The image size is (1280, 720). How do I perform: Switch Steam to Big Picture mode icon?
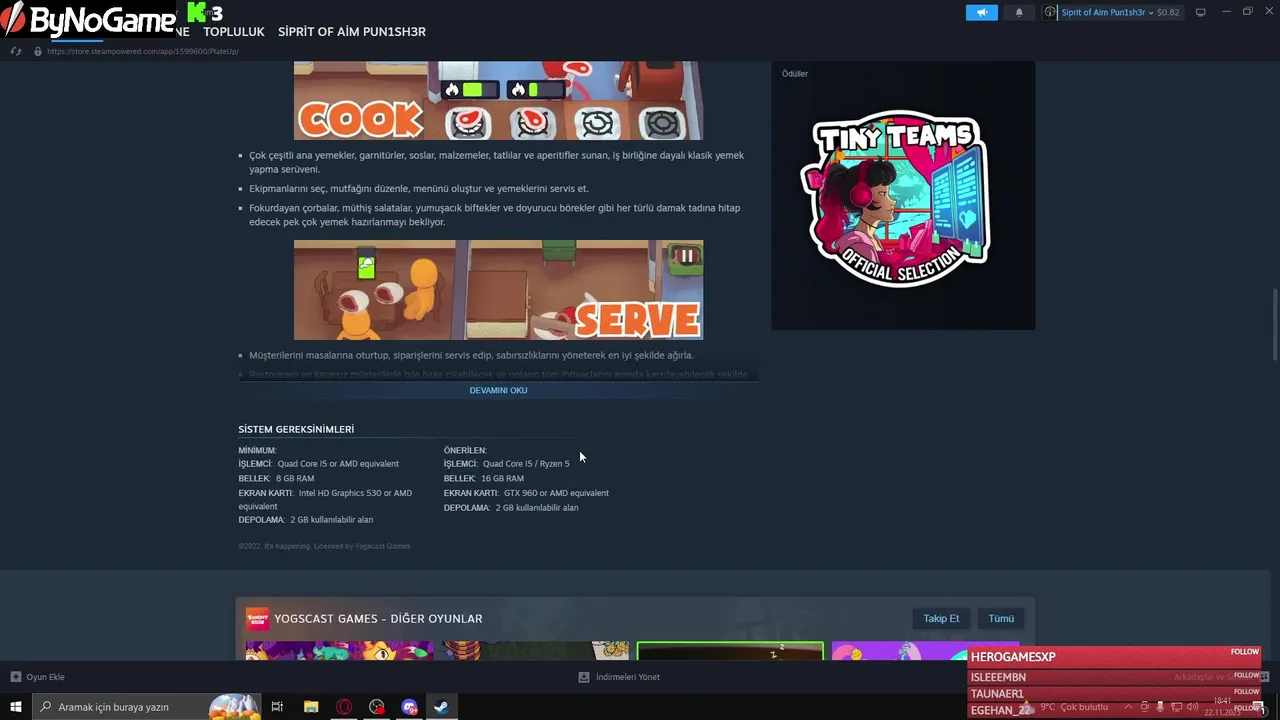pyautogui.click(x=1201, y=12)
